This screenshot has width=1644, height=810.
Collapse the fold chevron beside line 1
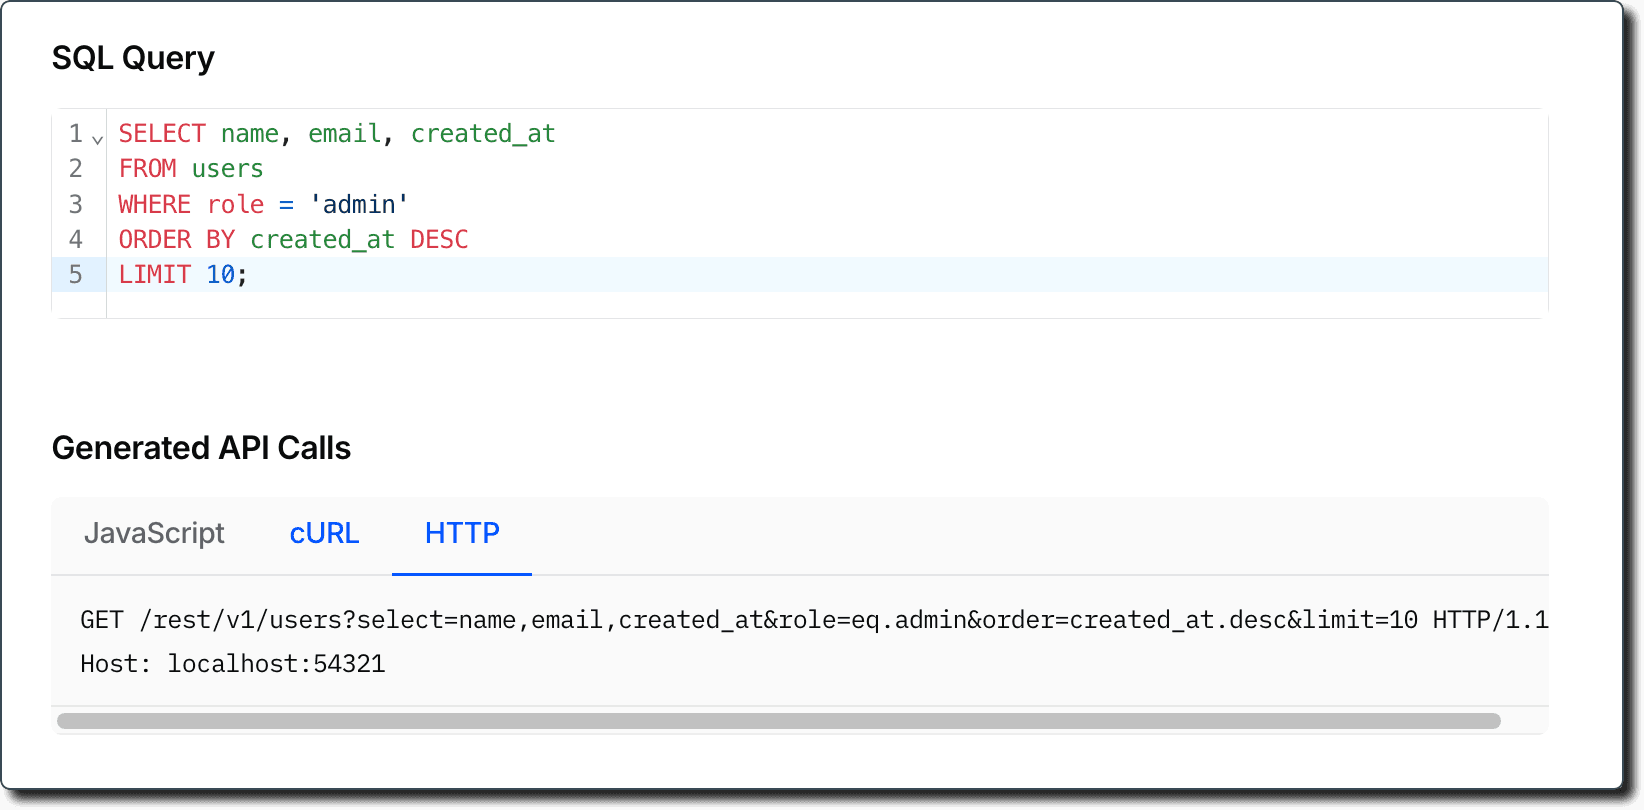pos(97,139)
